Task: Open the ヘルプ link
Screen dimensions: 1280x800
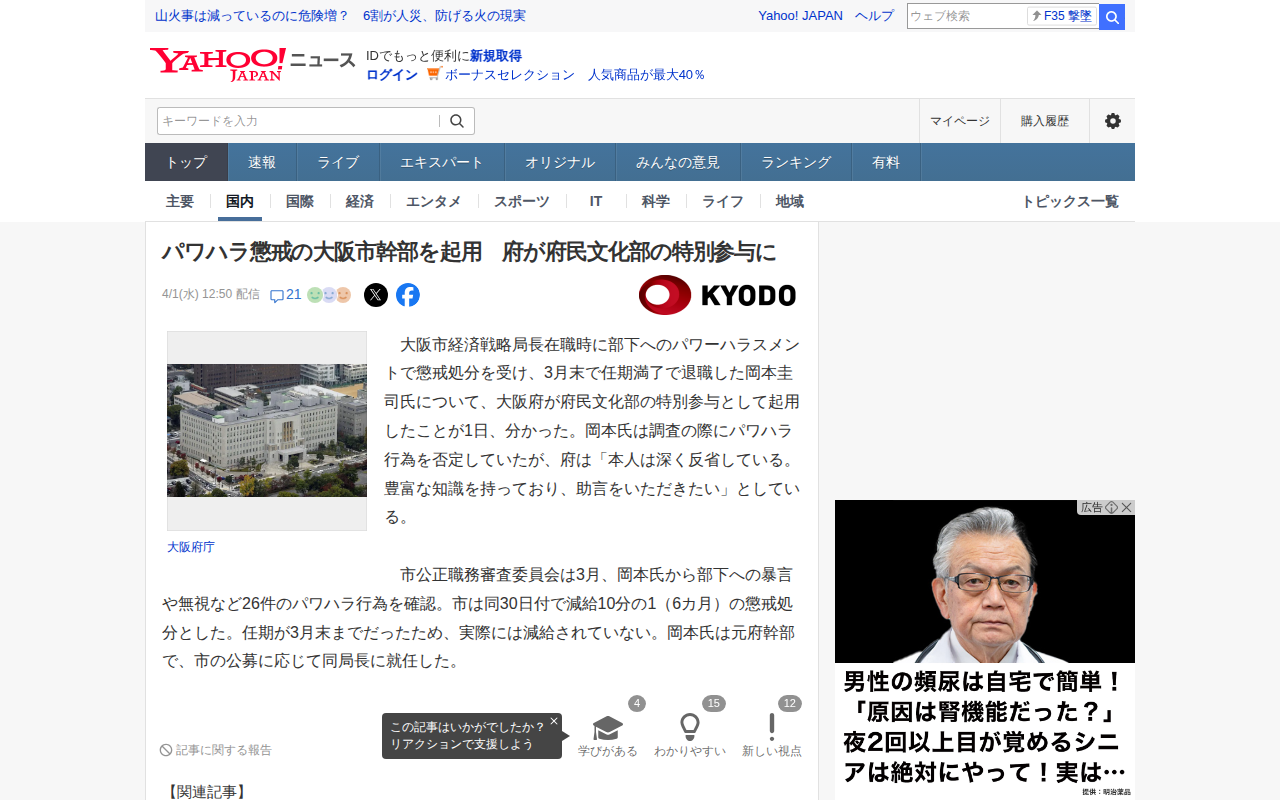Action: pos(874,16)
